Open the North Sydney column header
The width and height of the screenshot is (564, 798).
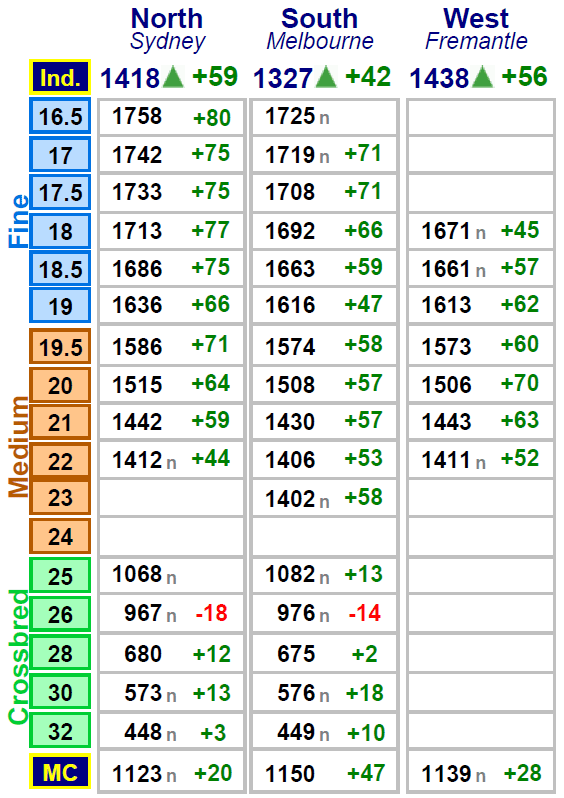pyautogui.click(x=167, y=30)
